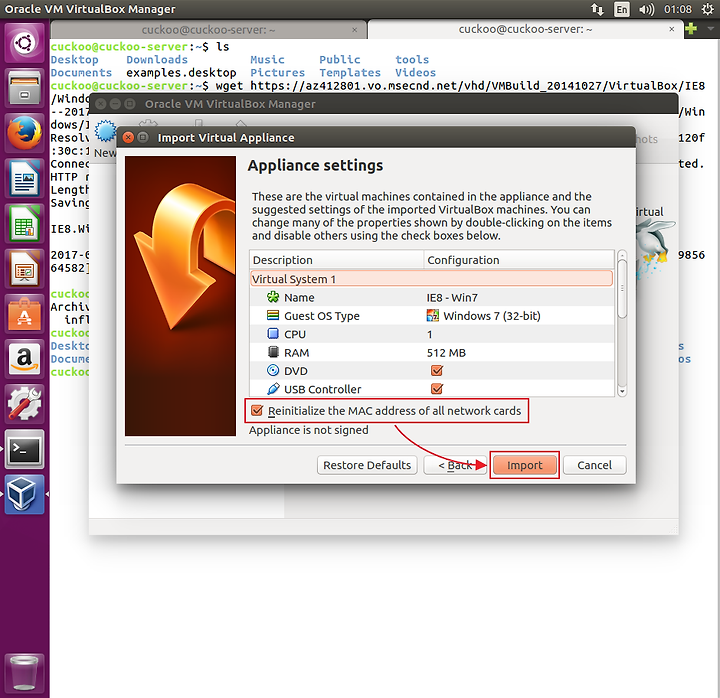
Task: Open the Files manager in the launcher
Action: click(x=24, y=88)
